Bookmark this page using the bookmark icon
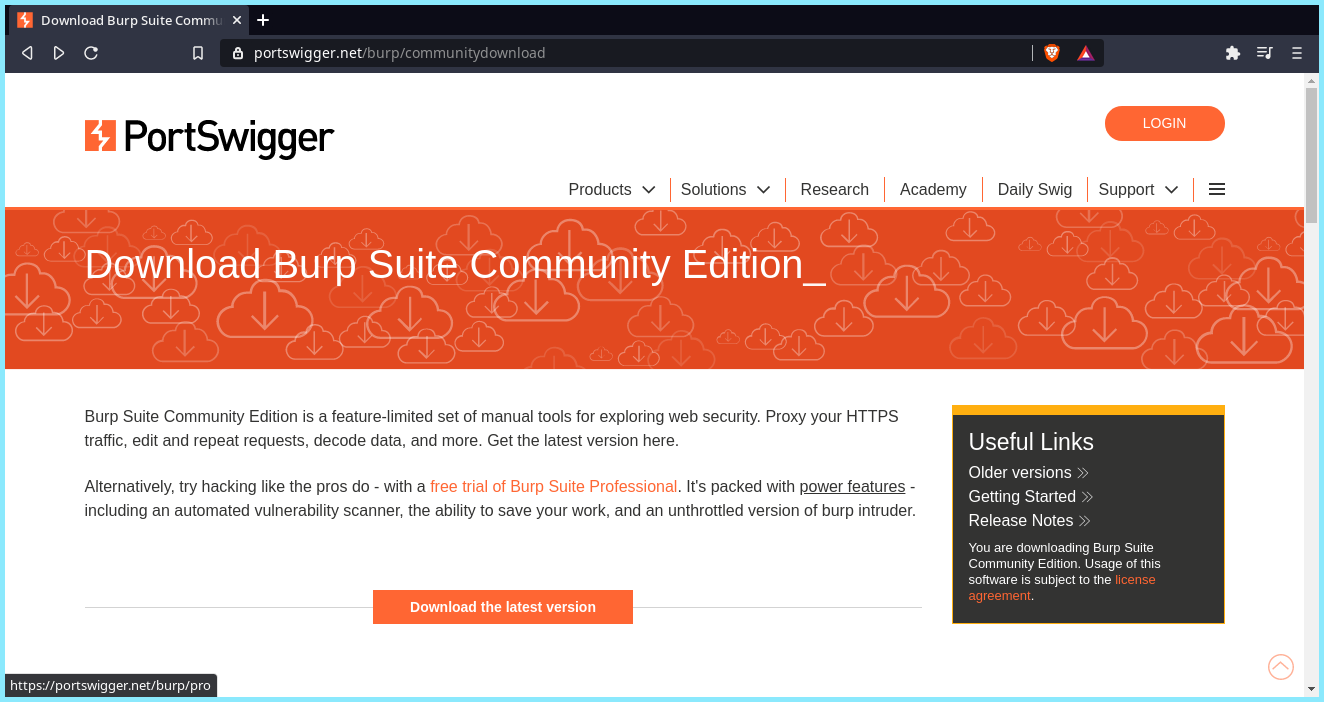 click(x=197, y=53)
